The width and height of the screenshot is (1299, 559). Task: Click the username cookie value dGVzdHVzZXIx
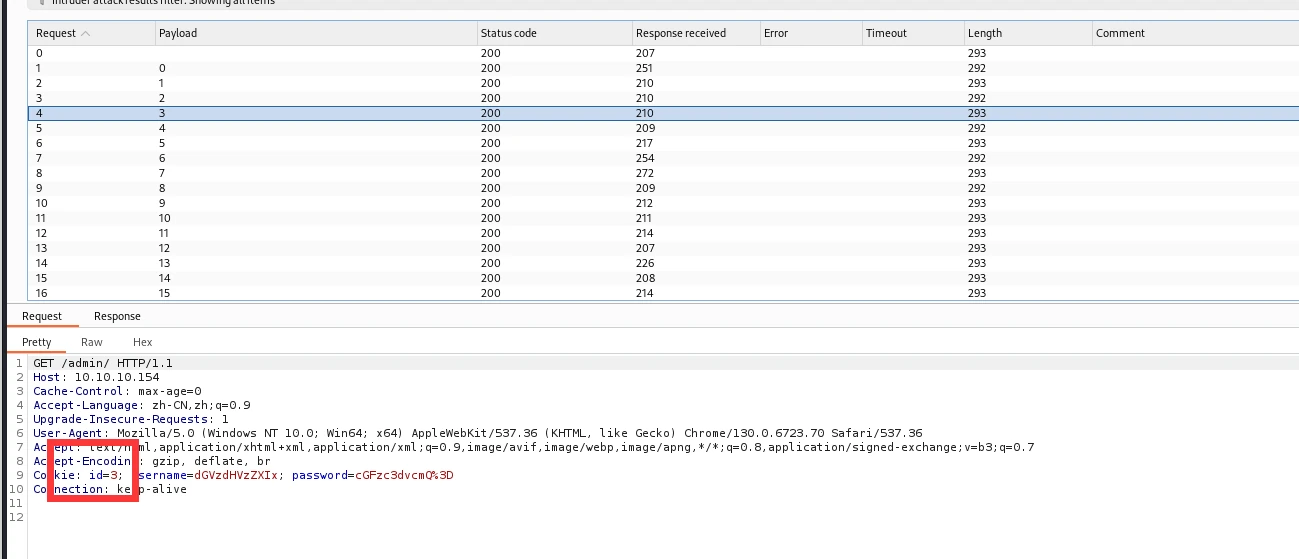pos(236,475)
